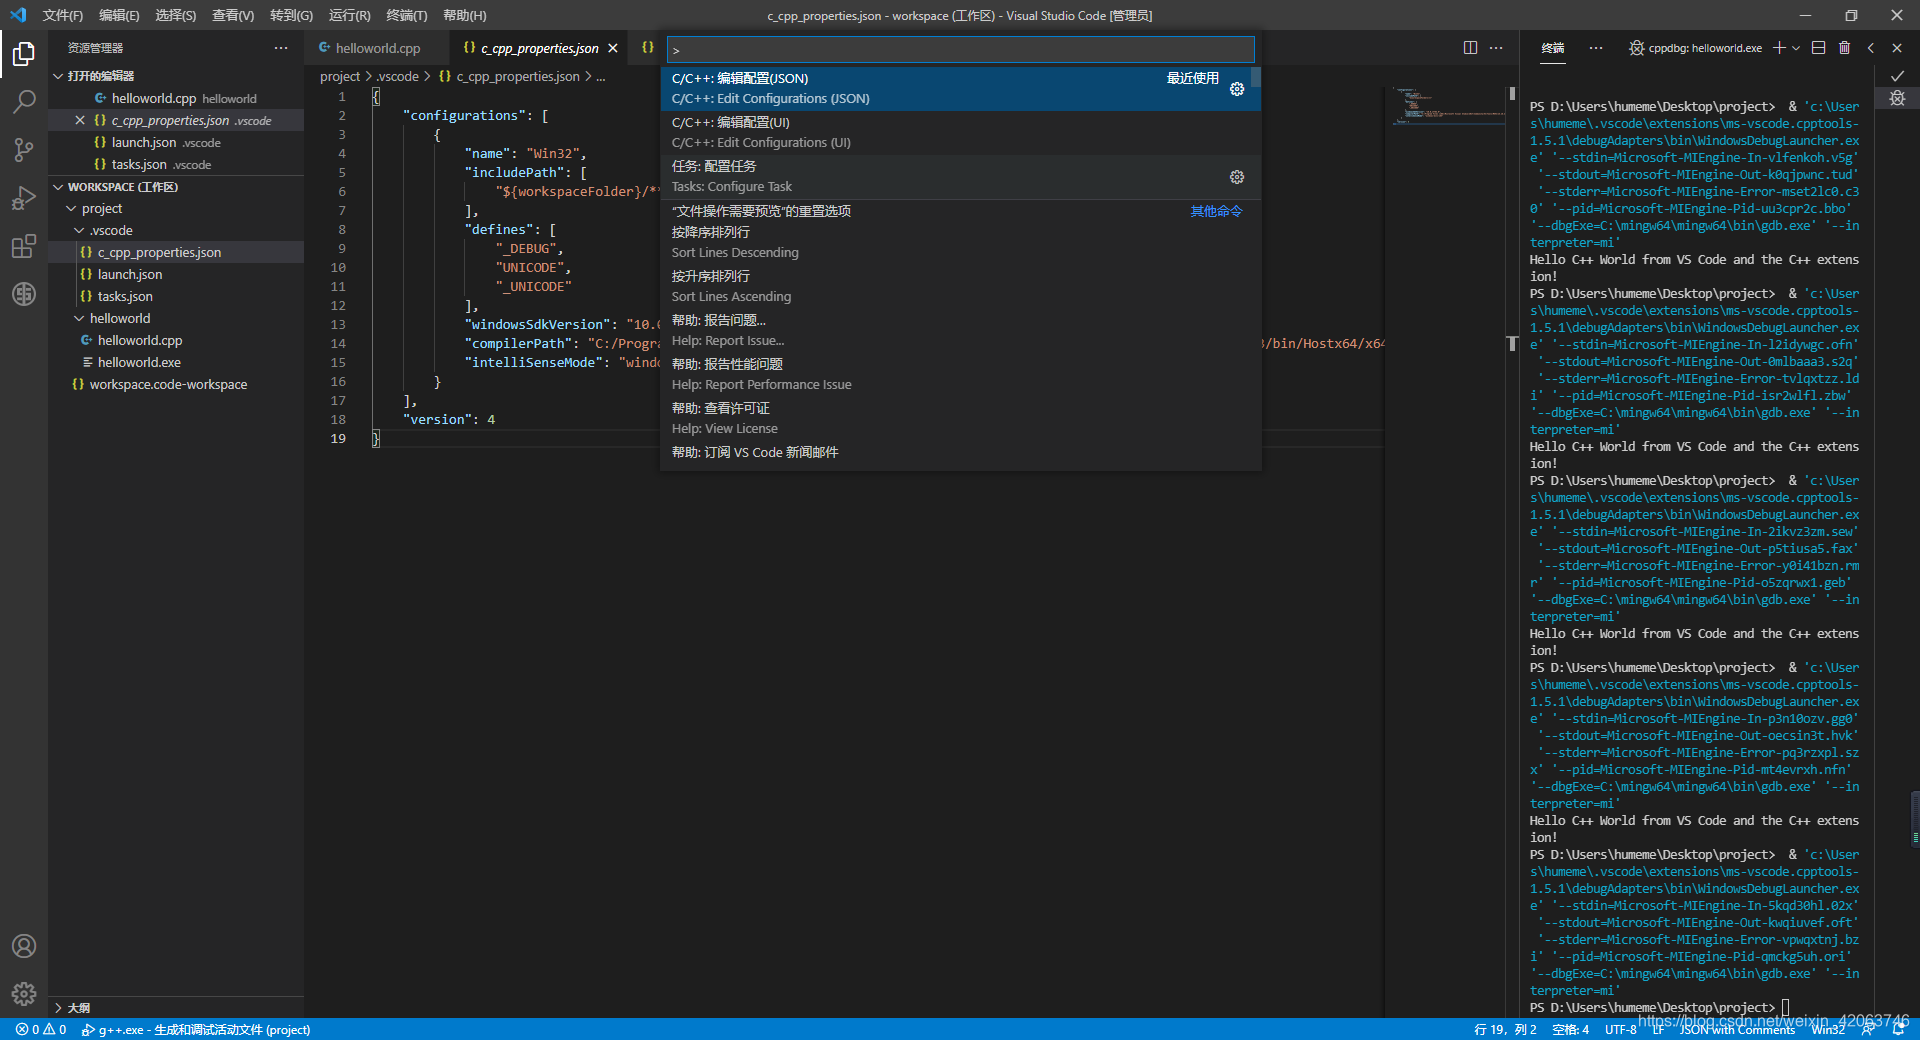
Task: Open Help menu
Action: point(464,15)
